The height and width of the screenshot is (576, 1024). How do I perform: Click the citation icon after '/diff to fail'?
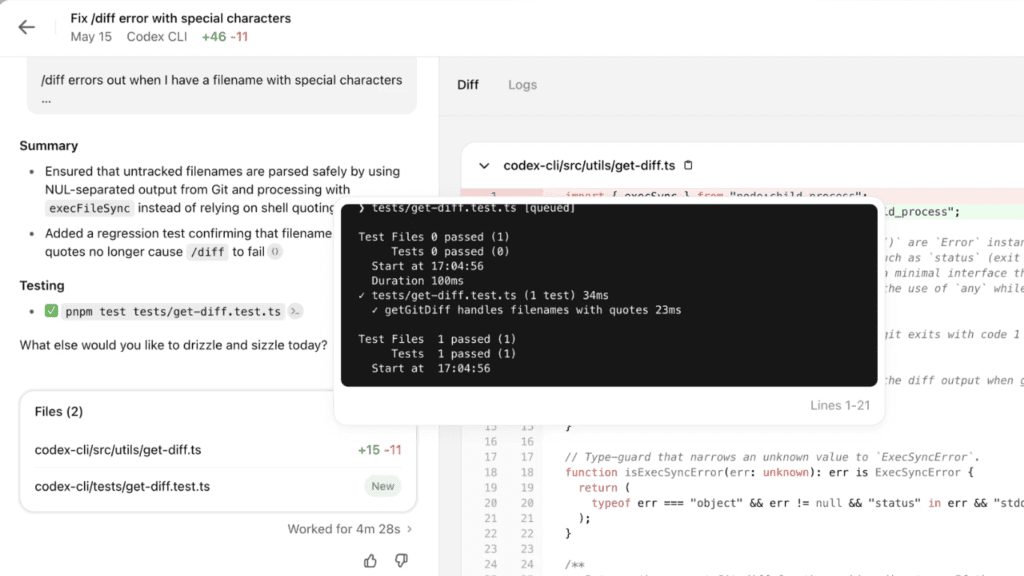coord(275,251)
